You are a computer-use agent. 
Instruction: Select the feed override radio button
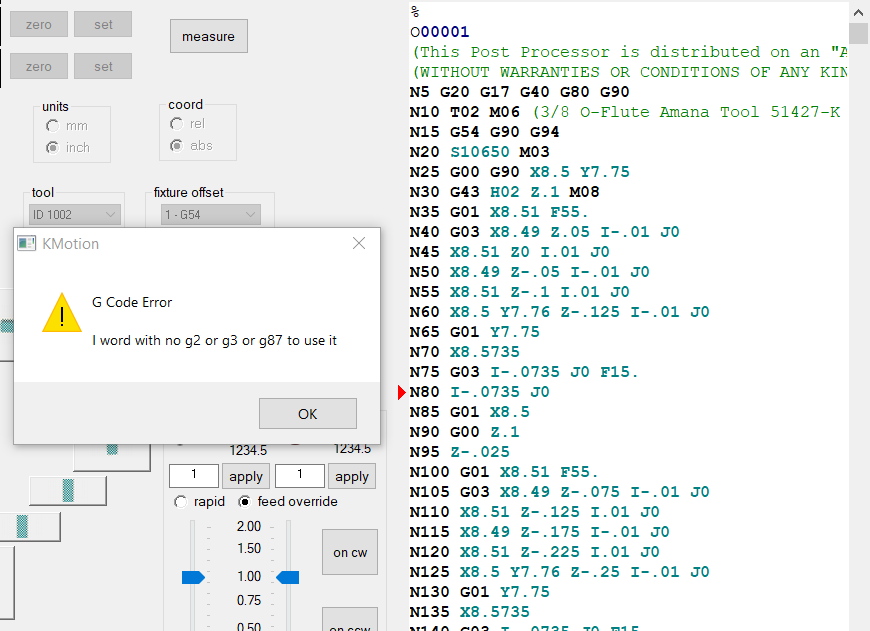pyautogui.click(x=245, y=501)
